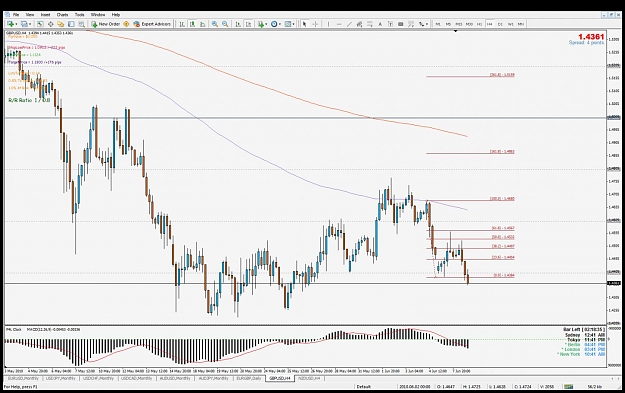Image resolution: width=625 pixels, height=393 pixels.
Task: Select the equidistant channel tool
Action: [360, 24]
